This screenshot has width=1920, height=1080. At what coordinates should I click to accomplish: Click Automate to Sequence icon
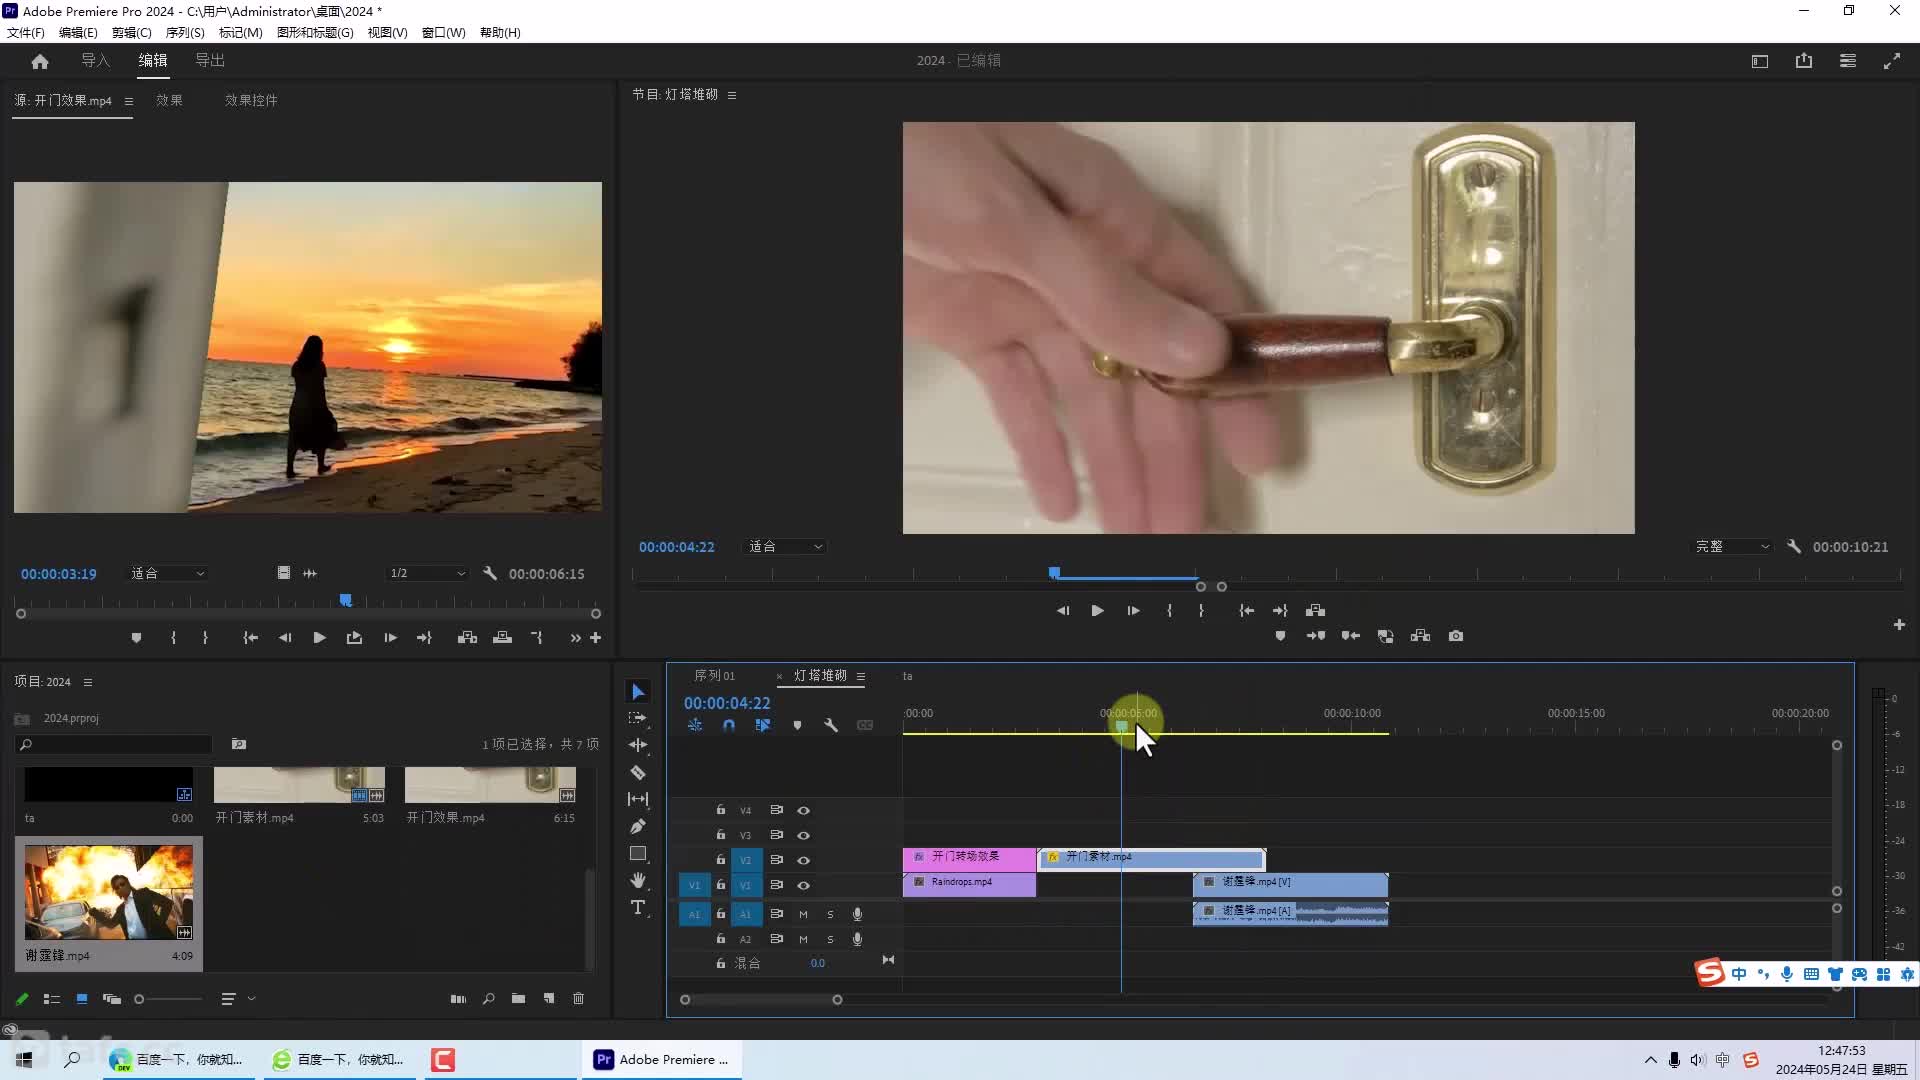458,999
